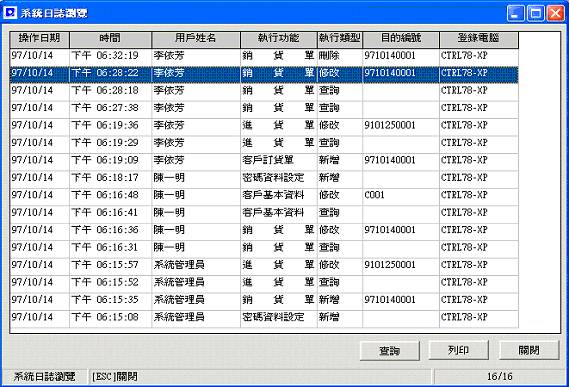Viewport: 569px width, 387px height.
Task: Select the highlighted row at 06:28:22
Action: (264, 74)
